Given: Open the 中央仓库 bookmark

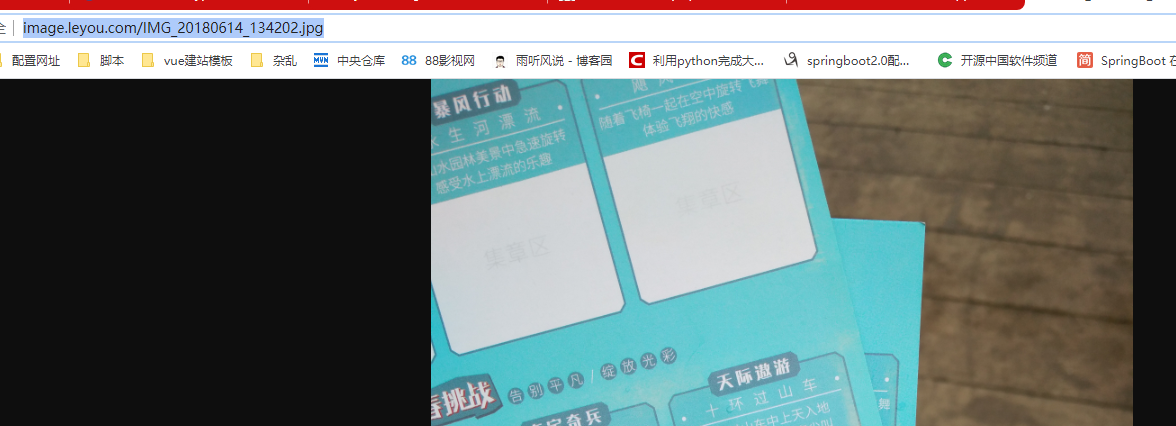Looking at the screenshot, I should click(x=350, y=61).
